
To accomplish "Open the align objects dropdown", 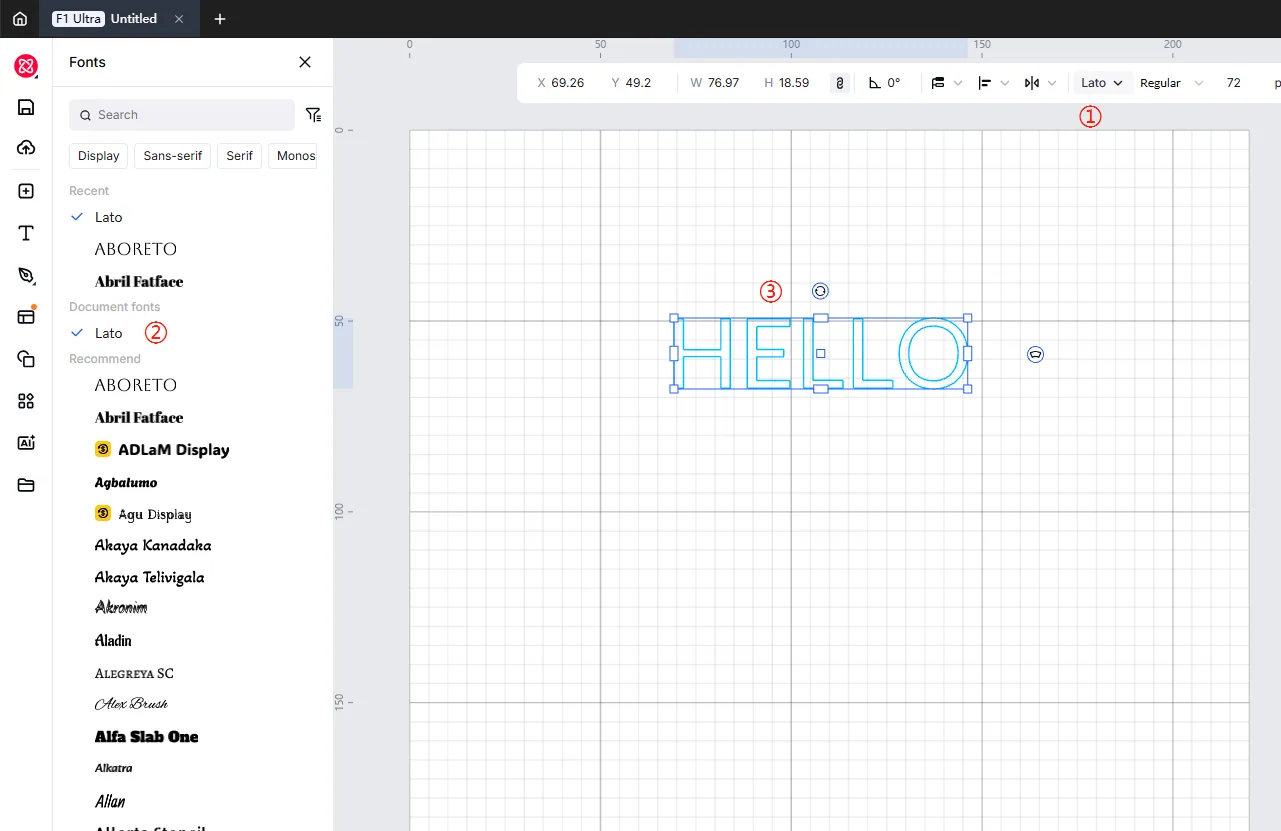I will (993, 83).
